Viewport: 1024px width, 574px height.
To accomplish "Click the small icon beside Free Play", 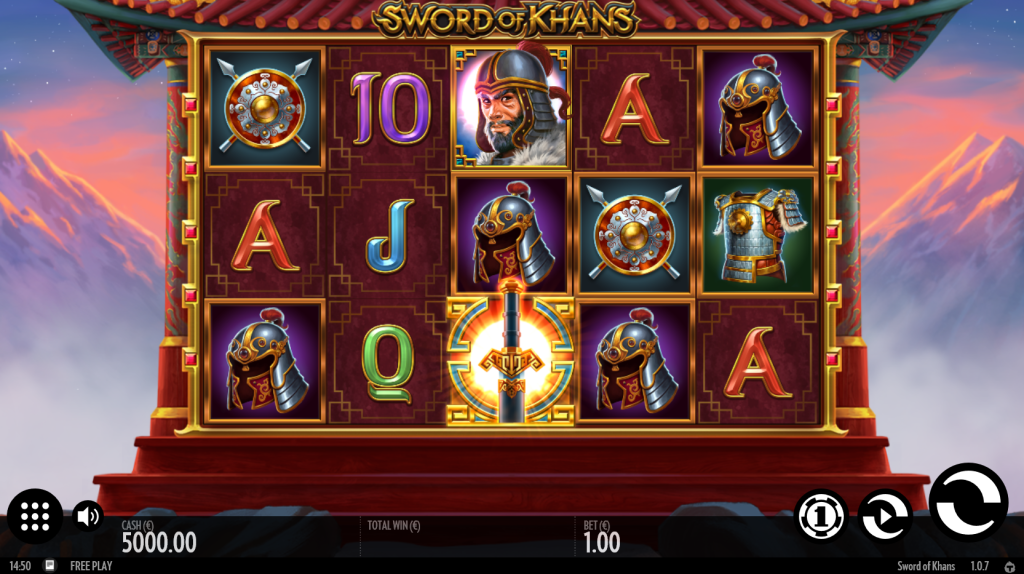I will point(50,566).
